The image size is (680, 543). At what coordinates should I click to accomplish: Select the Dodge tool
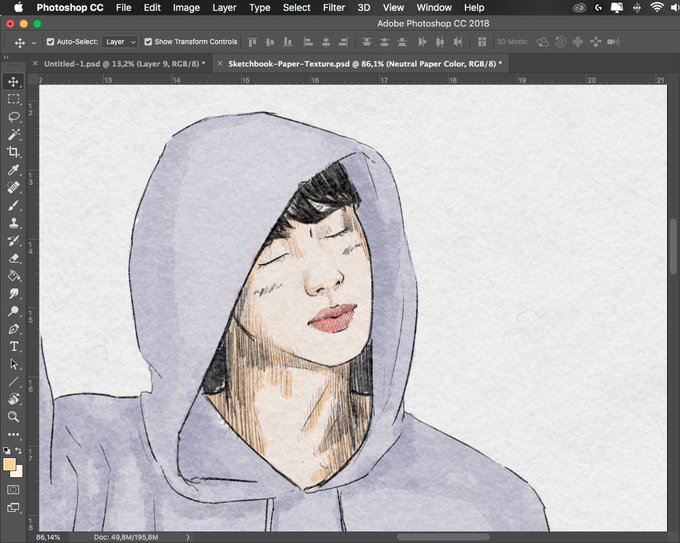pos(13,311)
